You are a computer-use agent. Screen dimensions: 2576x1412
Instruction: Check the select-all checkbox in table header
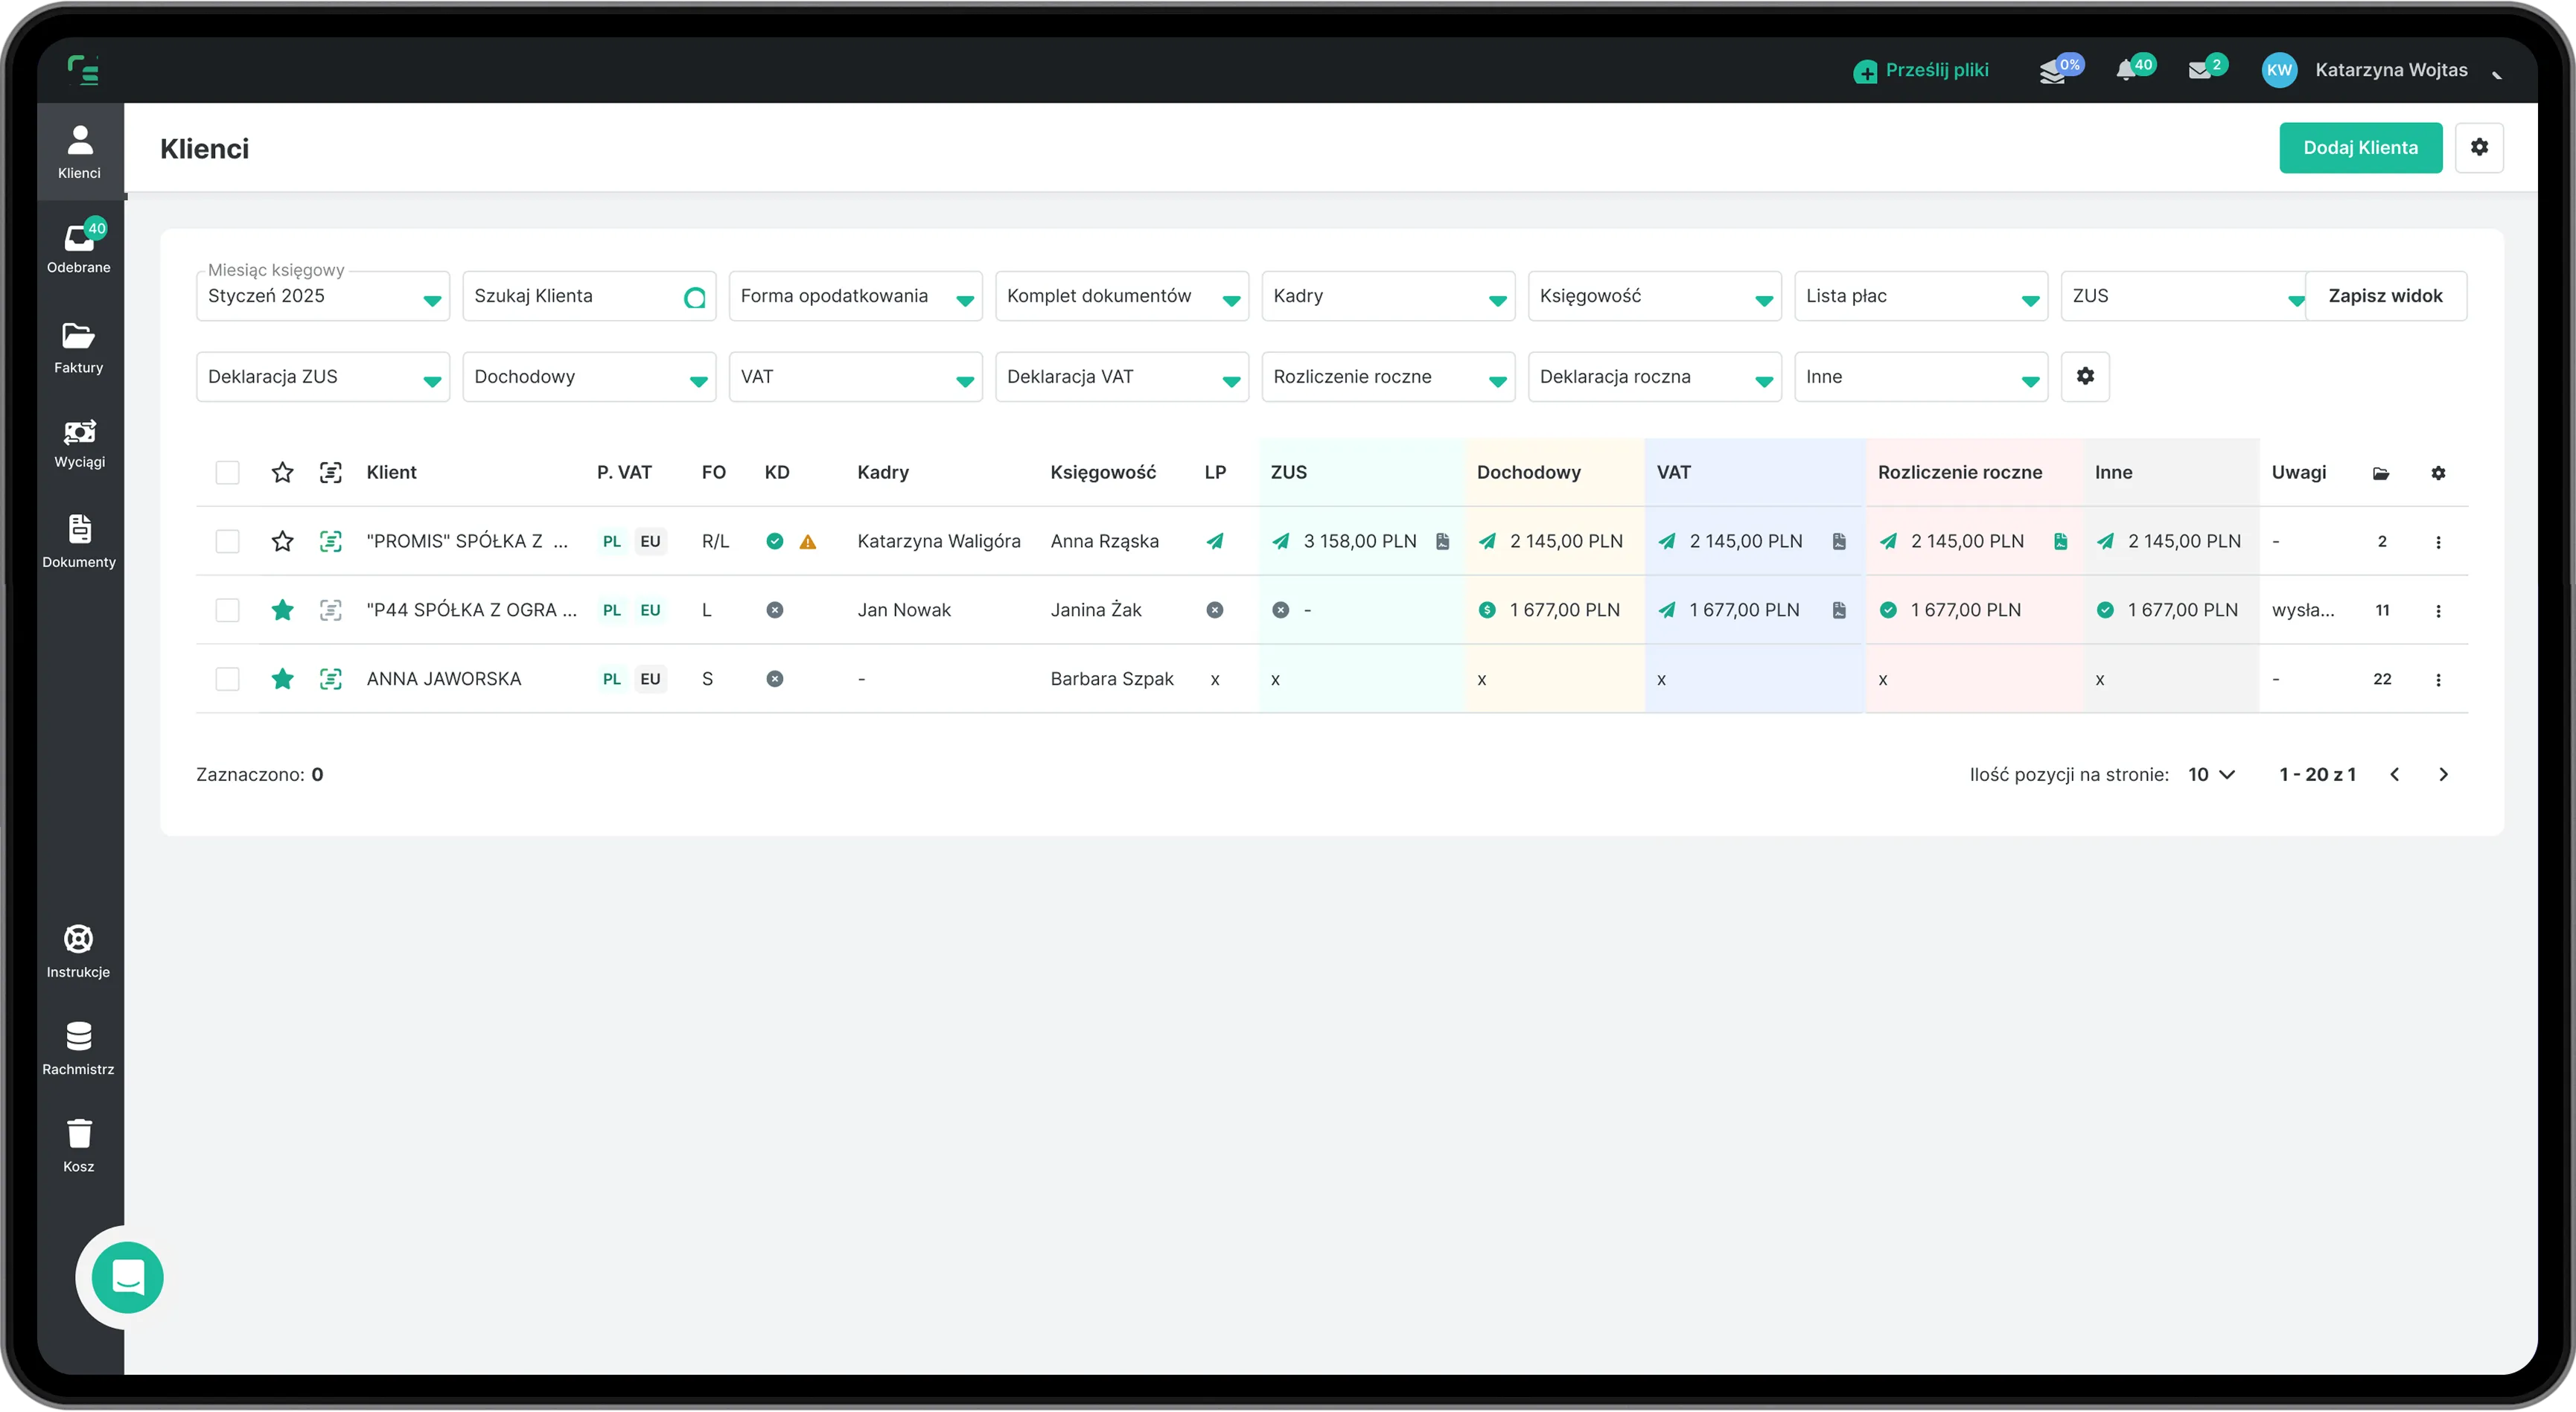tap(227, 472)
